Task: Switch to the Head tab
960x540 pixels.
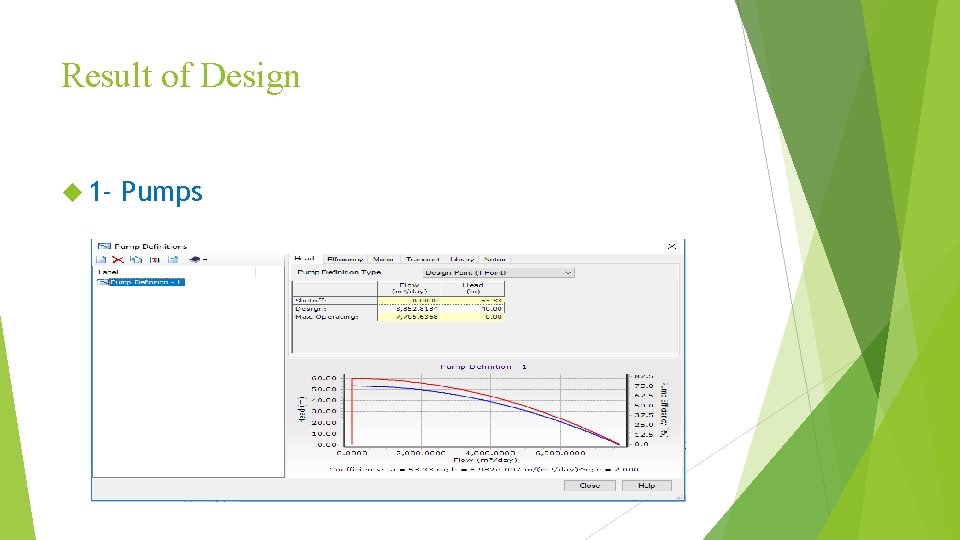Action: pyautogui.click(x=304, y=259)
